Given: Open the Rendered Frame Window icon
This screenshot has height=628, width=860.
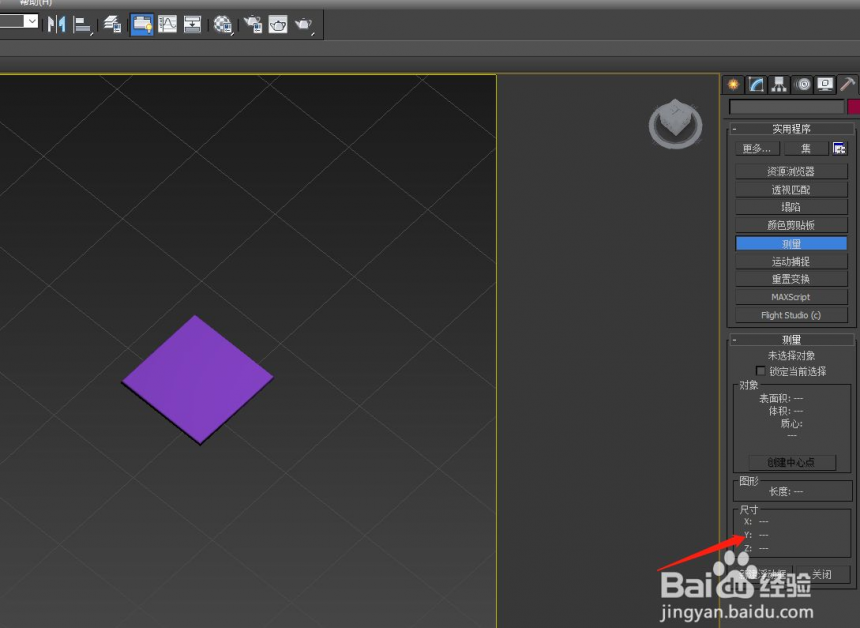Looking at the screenshot, I should (278, 24).
